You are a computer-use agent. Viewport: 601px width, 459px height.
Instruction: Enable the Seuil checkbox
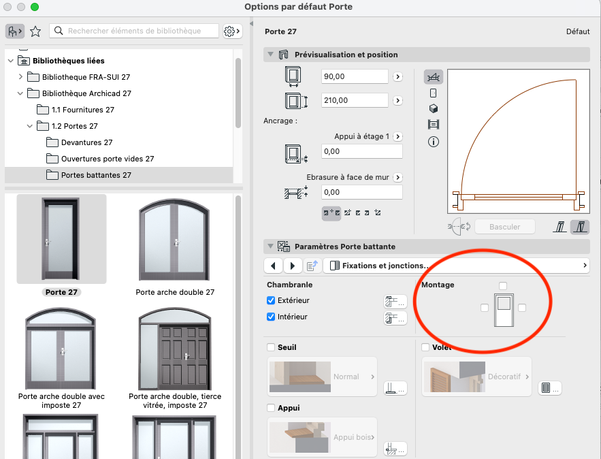271,347
